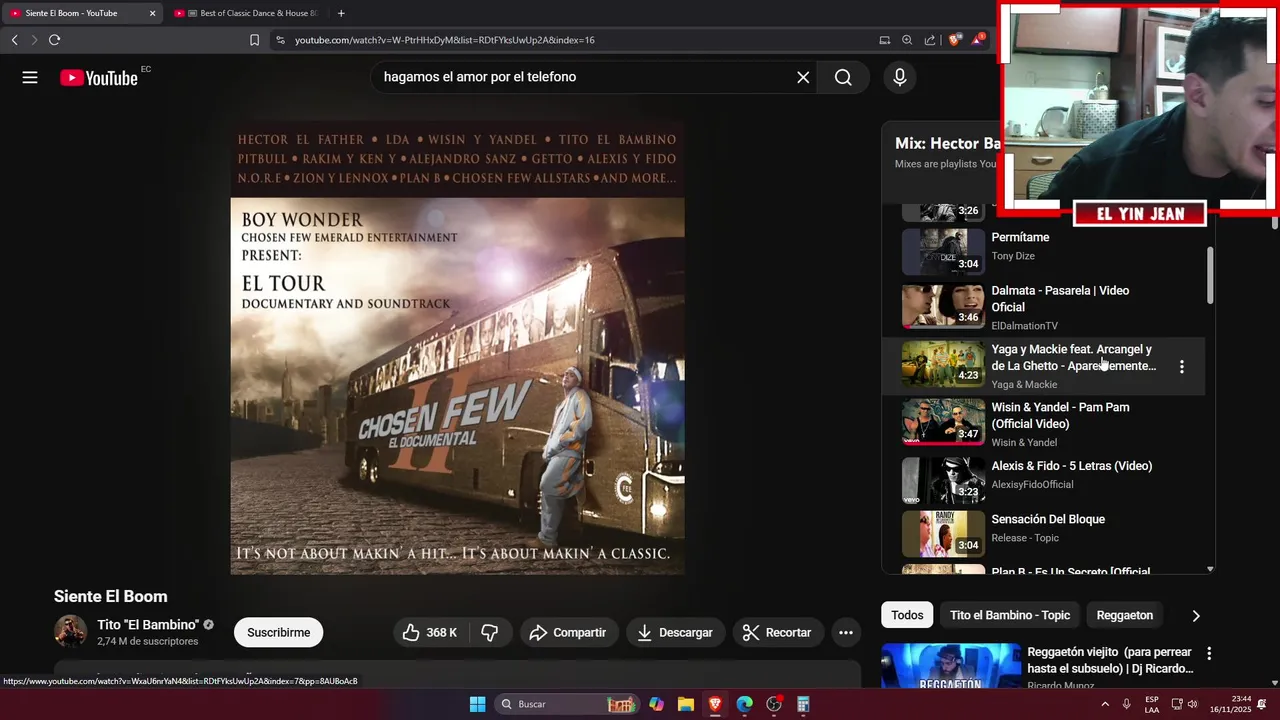Show hidden system tray icons

[x=1105, y=704]
